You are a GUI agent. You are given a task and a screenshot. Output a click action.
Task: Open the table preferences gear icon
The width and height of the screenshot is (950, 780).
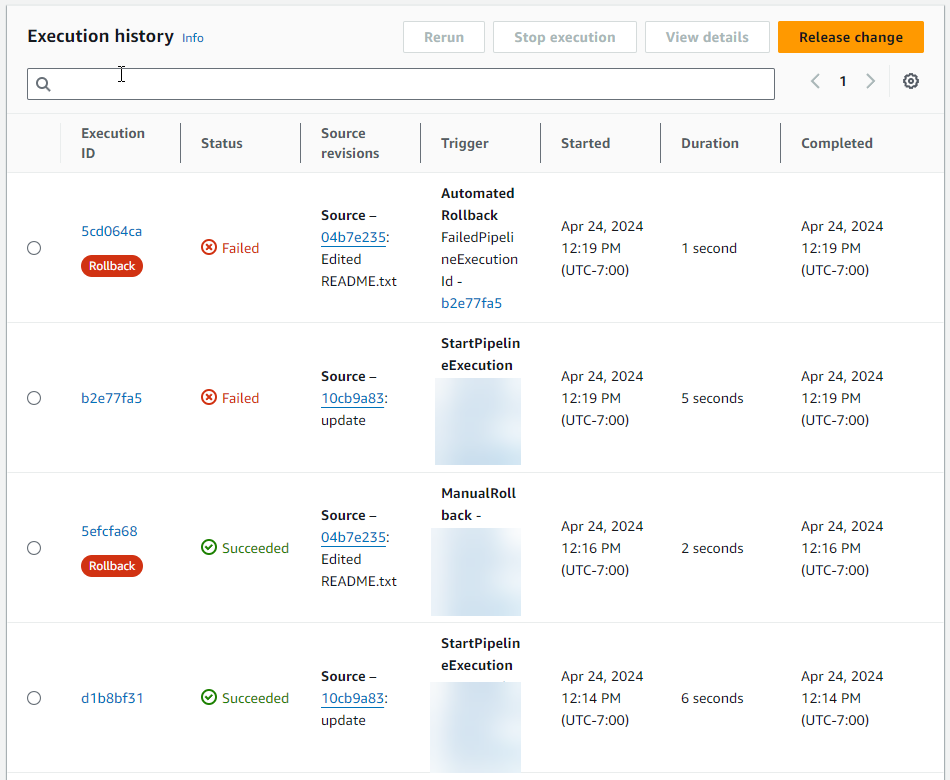pos(910,83)
